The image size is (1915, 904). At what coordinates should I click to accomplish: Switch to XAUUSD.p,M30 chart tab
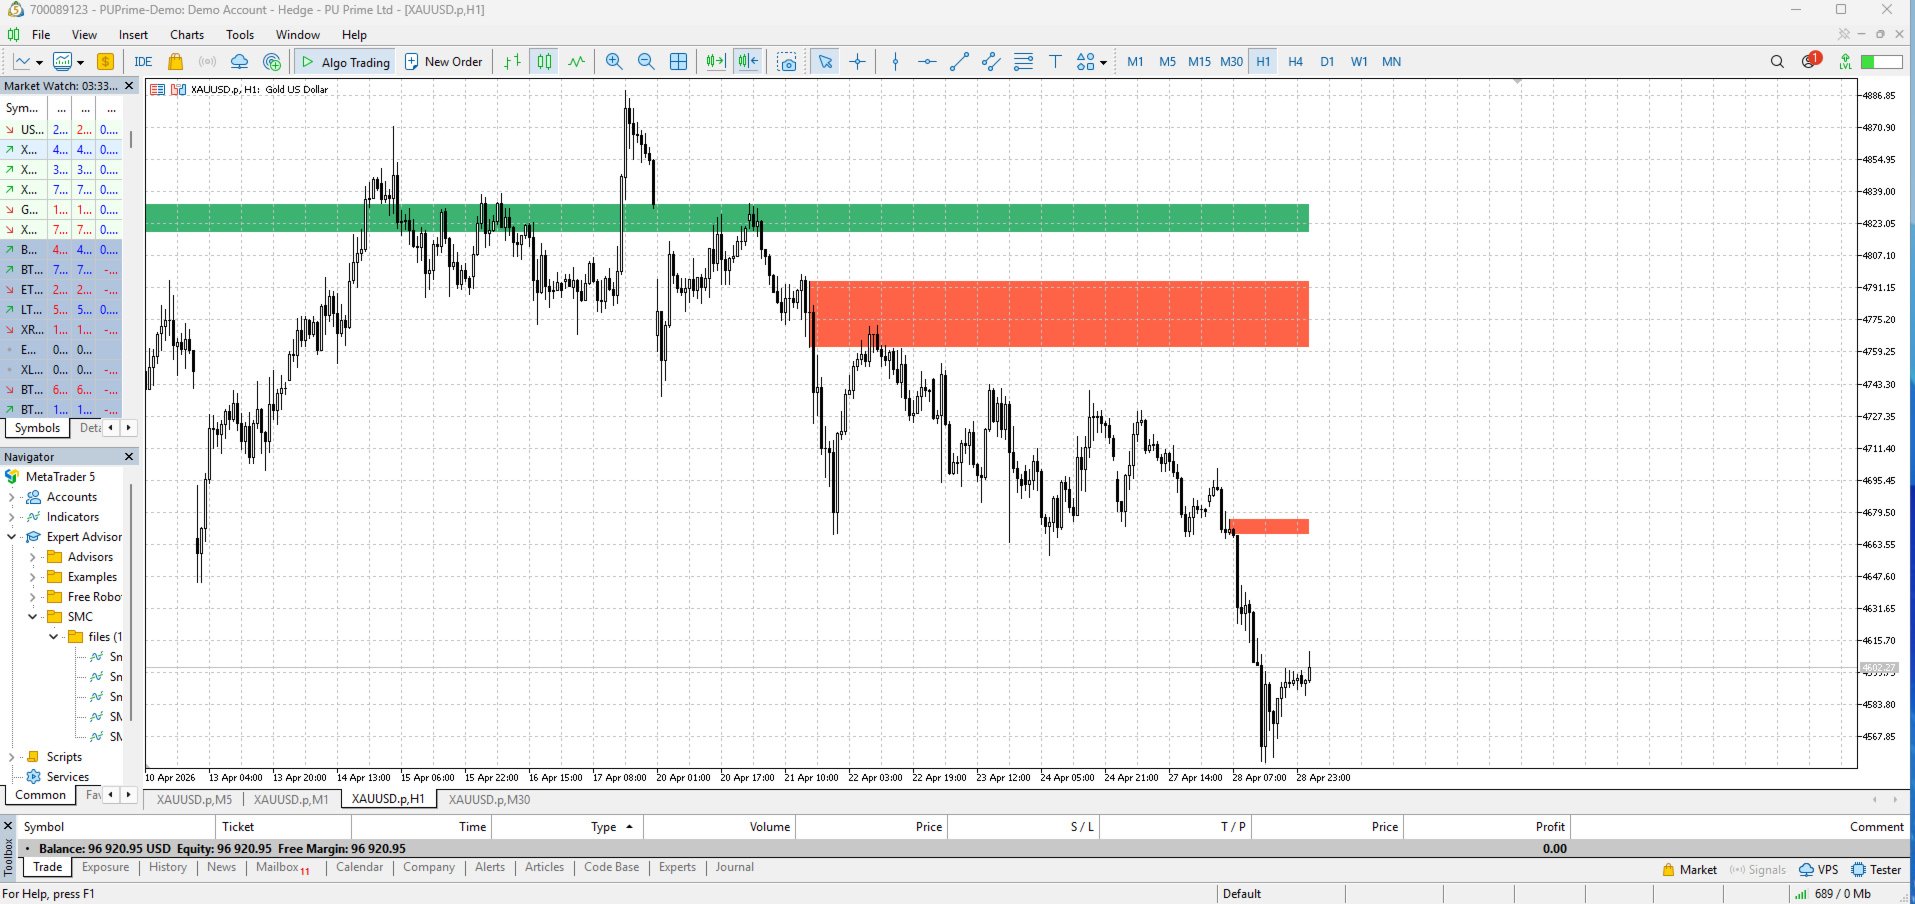(489, 800)
